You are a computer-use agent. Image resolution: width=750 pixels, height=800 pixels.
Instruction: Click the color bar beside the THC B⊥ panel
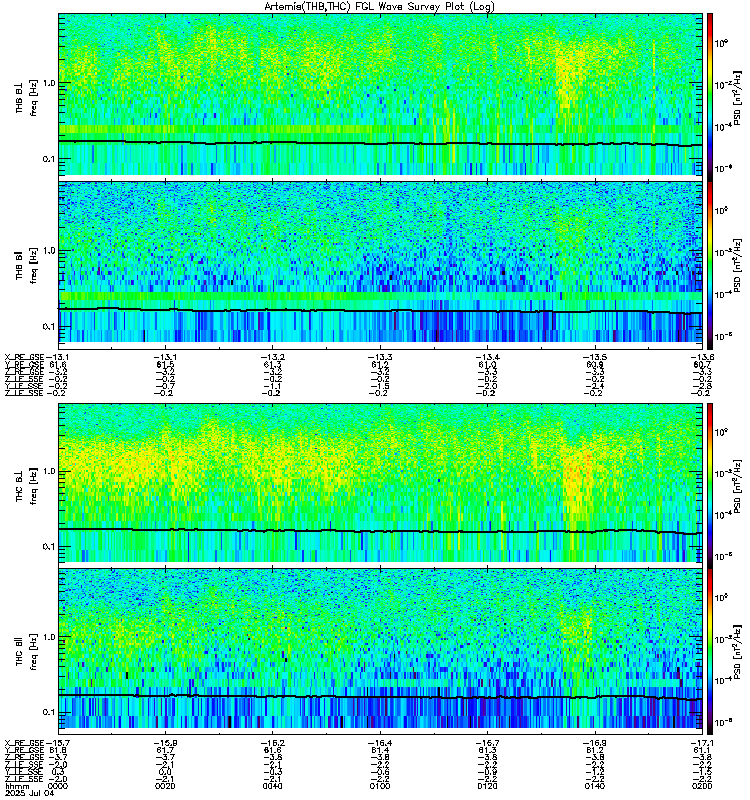711,484
